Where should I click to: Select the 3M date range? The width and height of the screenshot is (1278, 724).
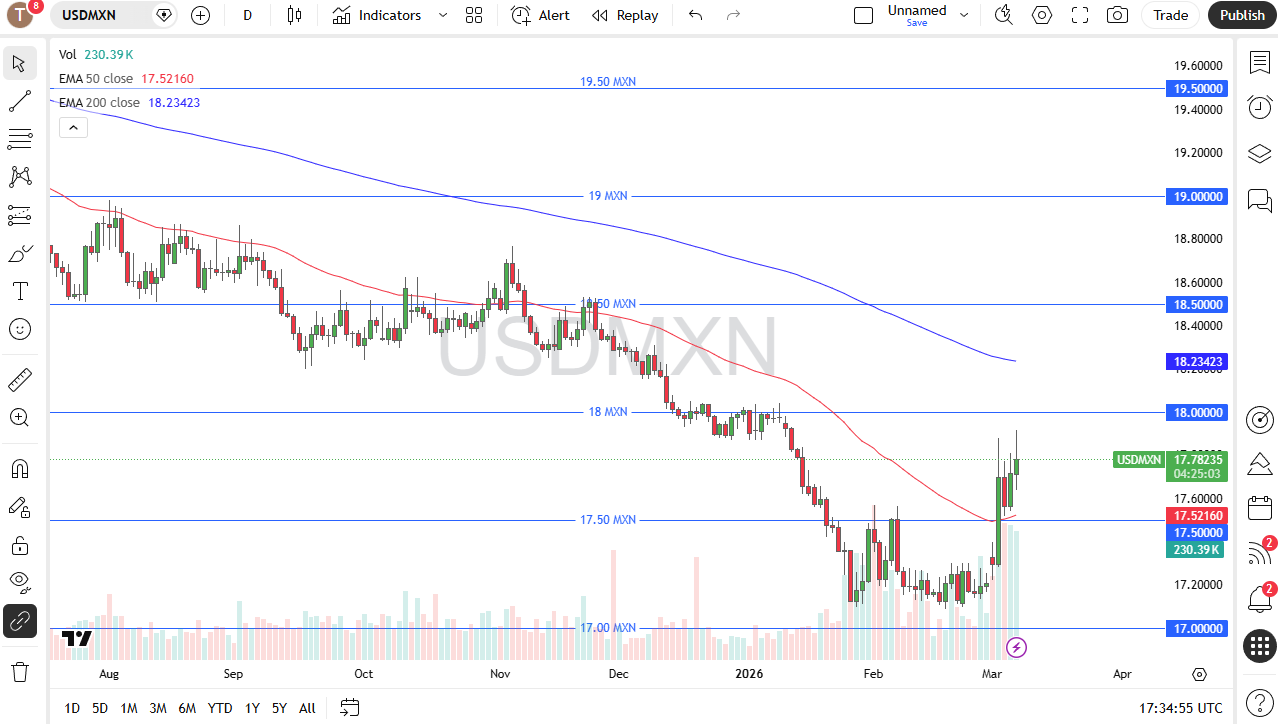tap(158, 708)
